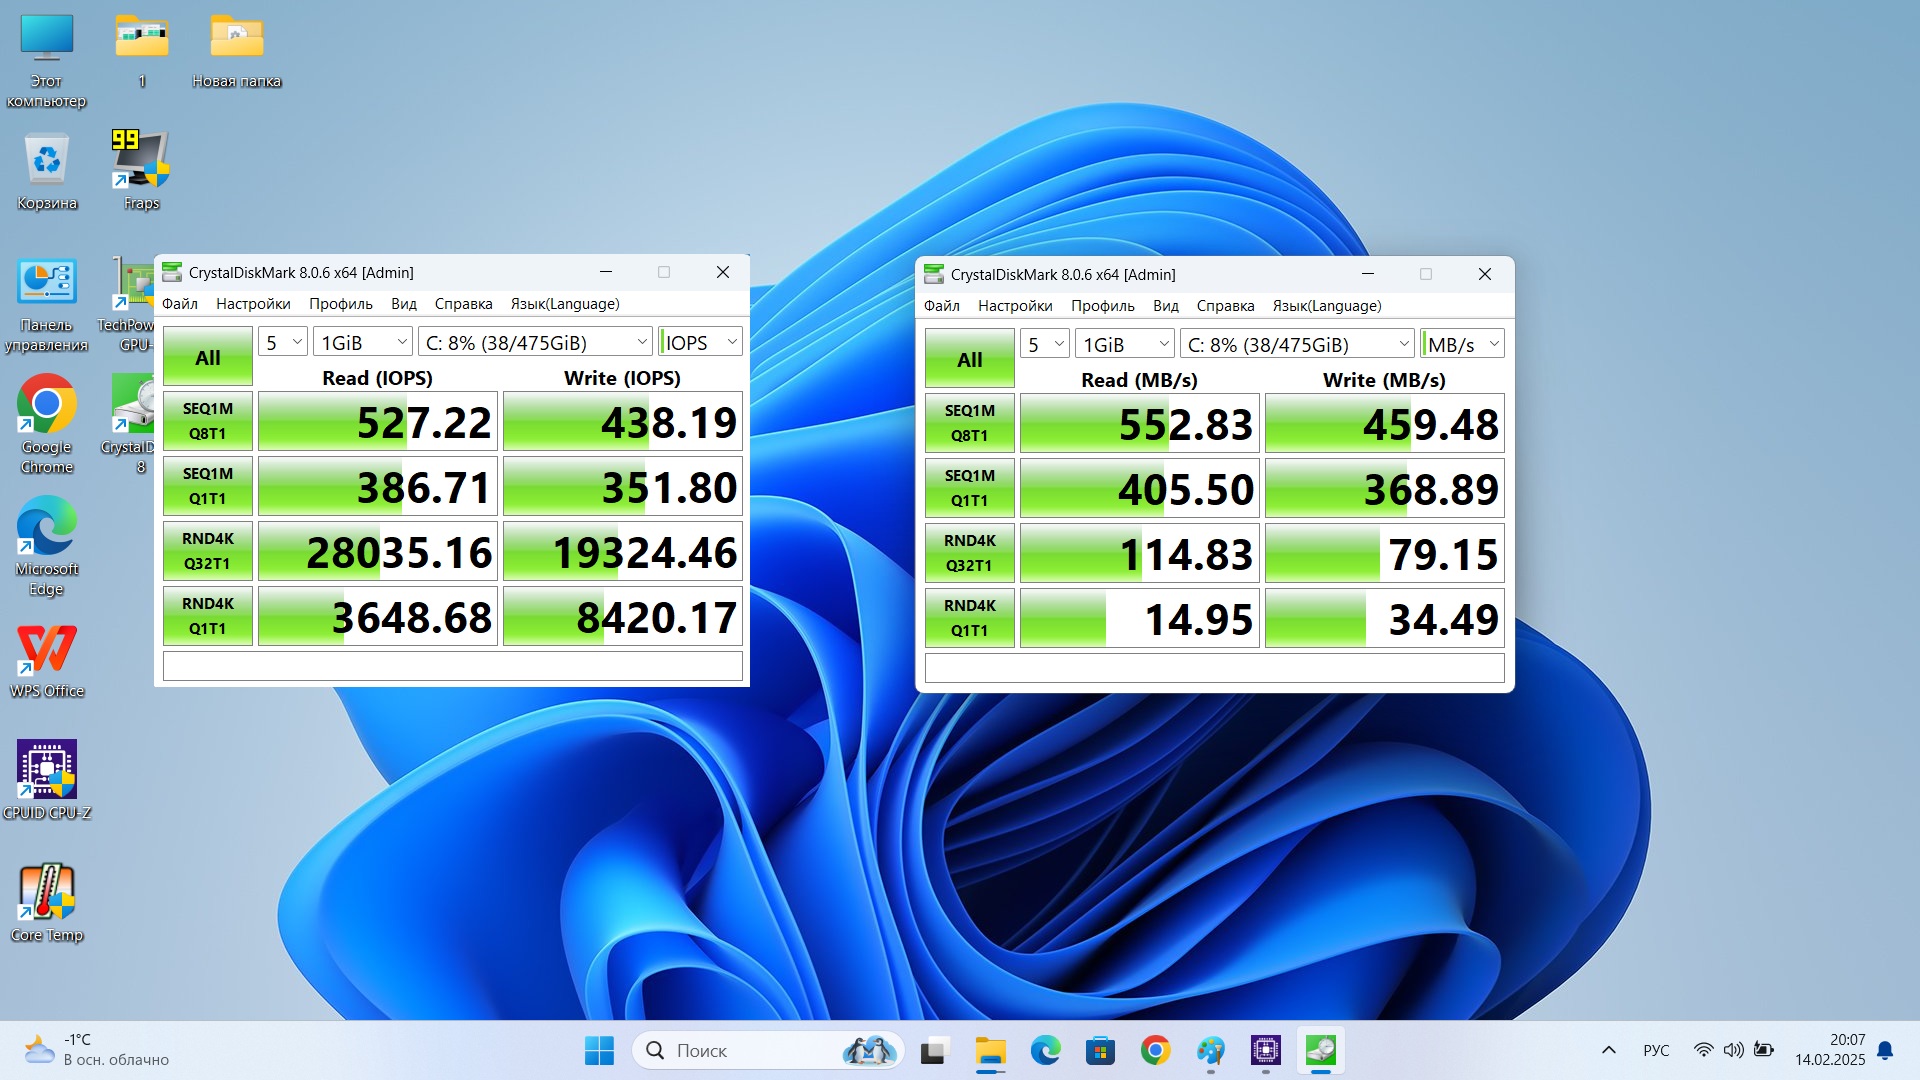Run SEQ1M Q8T1 test in right window
The width and height of the screenshot is (1920, 1080).
[969, 423]
